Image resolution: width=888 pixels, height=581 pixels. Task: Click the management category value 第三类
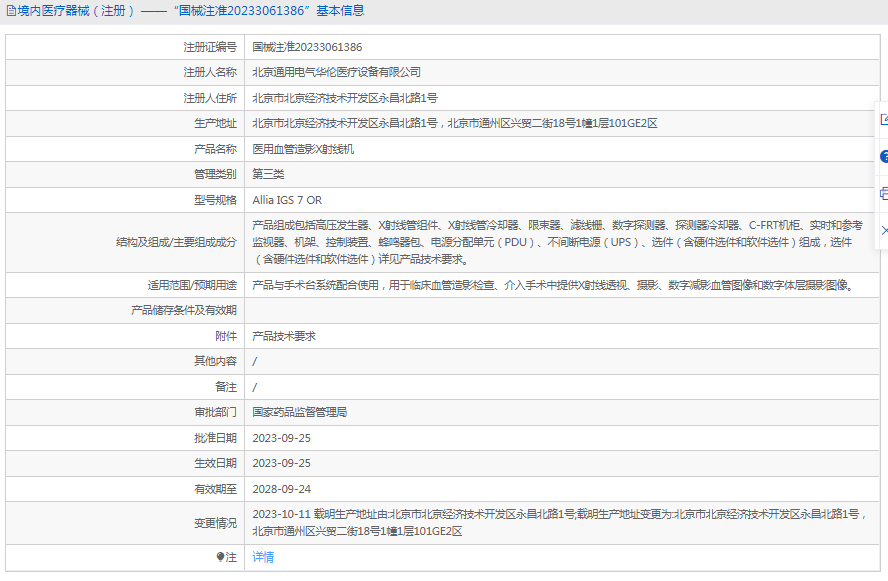(x=268, y=174)
